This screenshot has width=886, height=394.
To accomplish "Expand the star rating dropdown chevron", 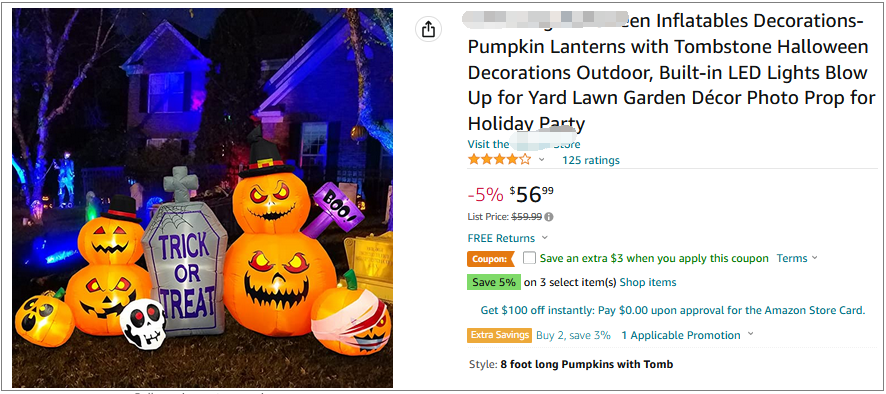I will [541, 160].
